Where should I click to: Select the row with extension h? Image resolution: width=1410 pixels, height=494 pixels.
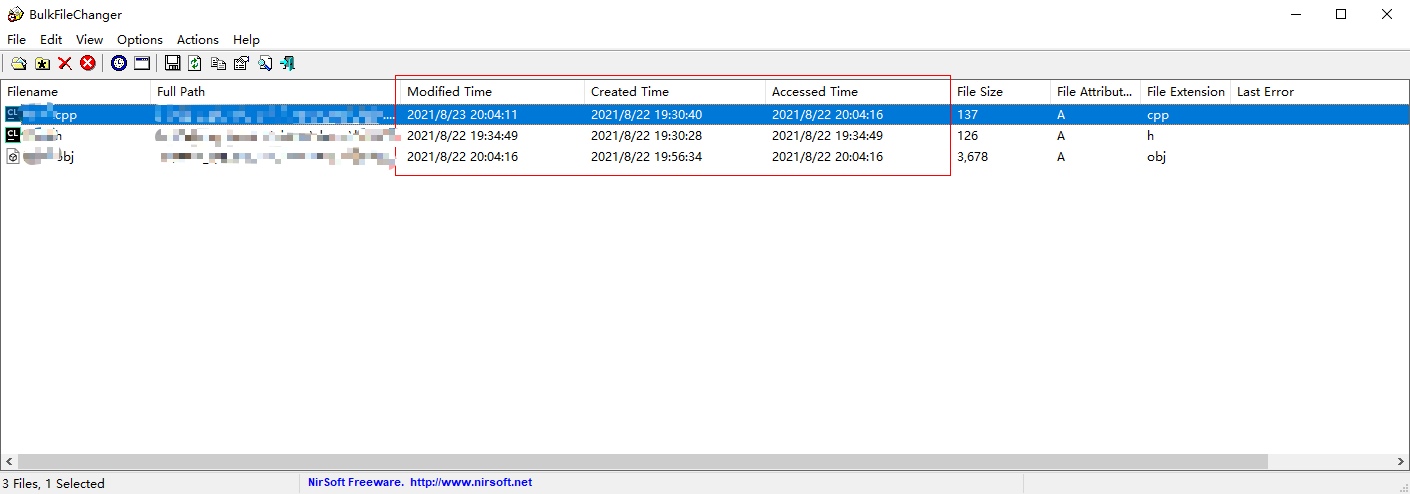tap(705, 135)
